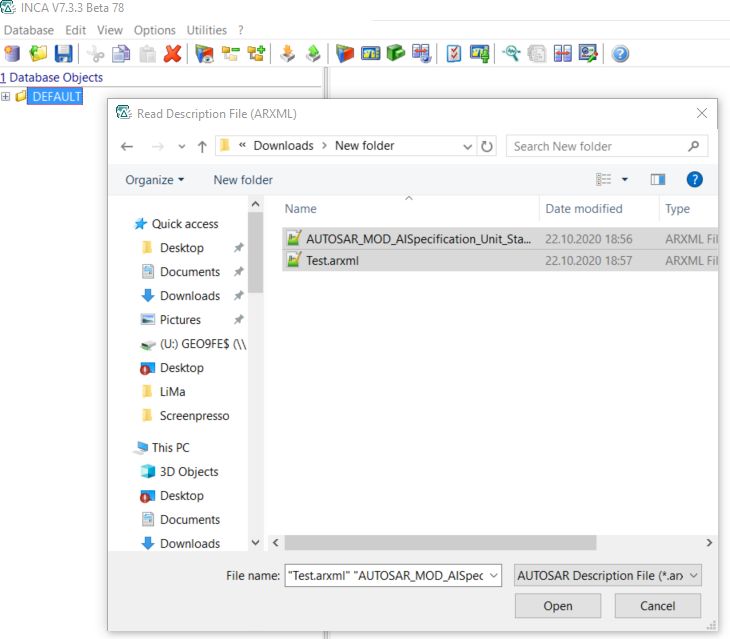The image size is (730, 639).
Task: Click the Search New folder input field
Action: pos(598,146)
